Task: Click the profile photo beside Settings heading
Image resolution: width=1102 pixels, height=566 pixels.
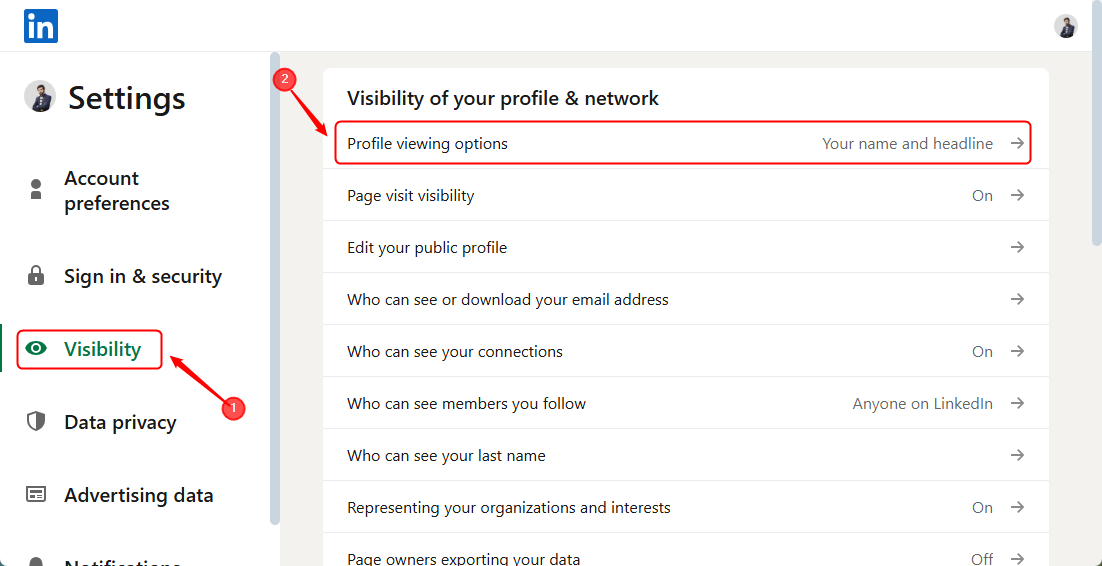Action: [40, 96]
